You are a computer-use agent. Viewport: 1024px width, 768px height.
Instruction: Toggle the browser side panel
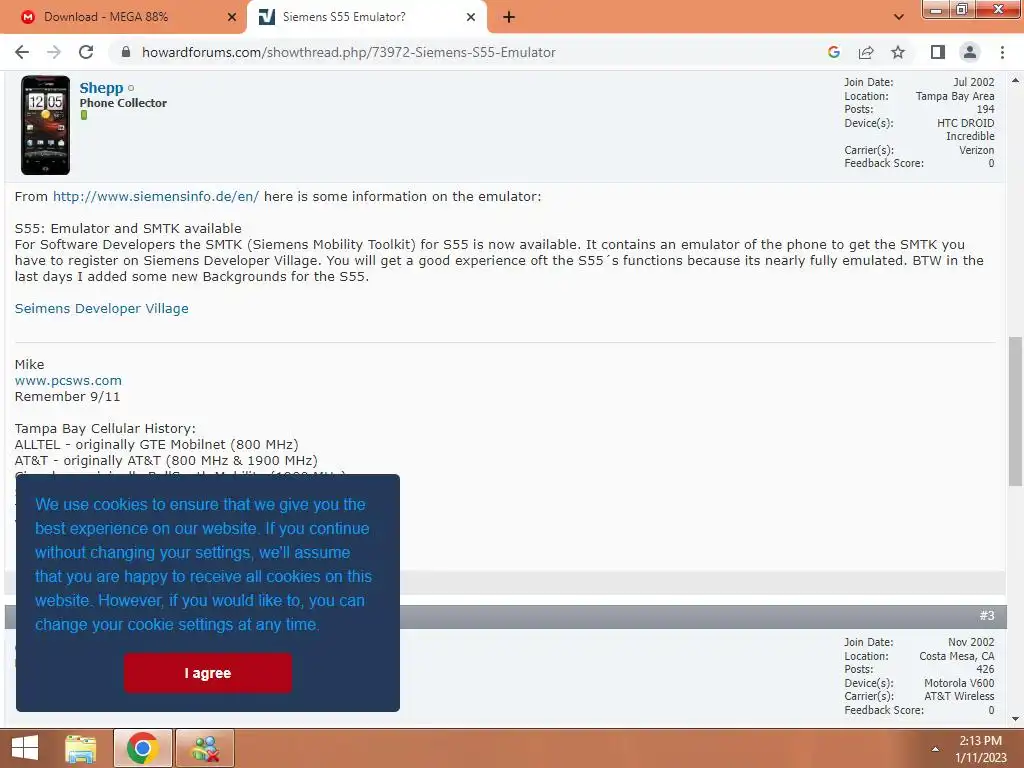point(938,52)
